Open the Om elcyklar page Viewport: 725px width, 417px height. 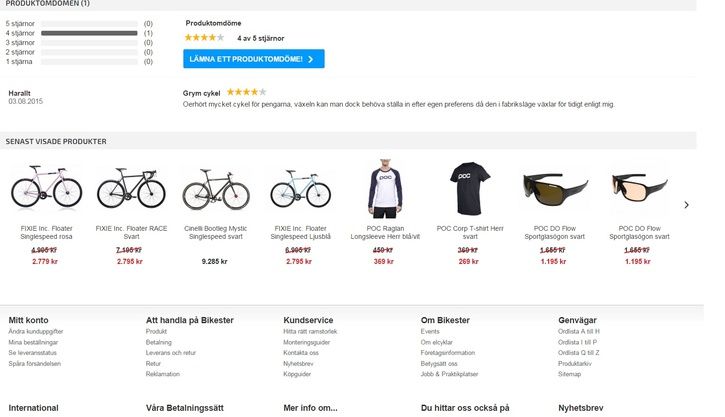coord(436,342)
